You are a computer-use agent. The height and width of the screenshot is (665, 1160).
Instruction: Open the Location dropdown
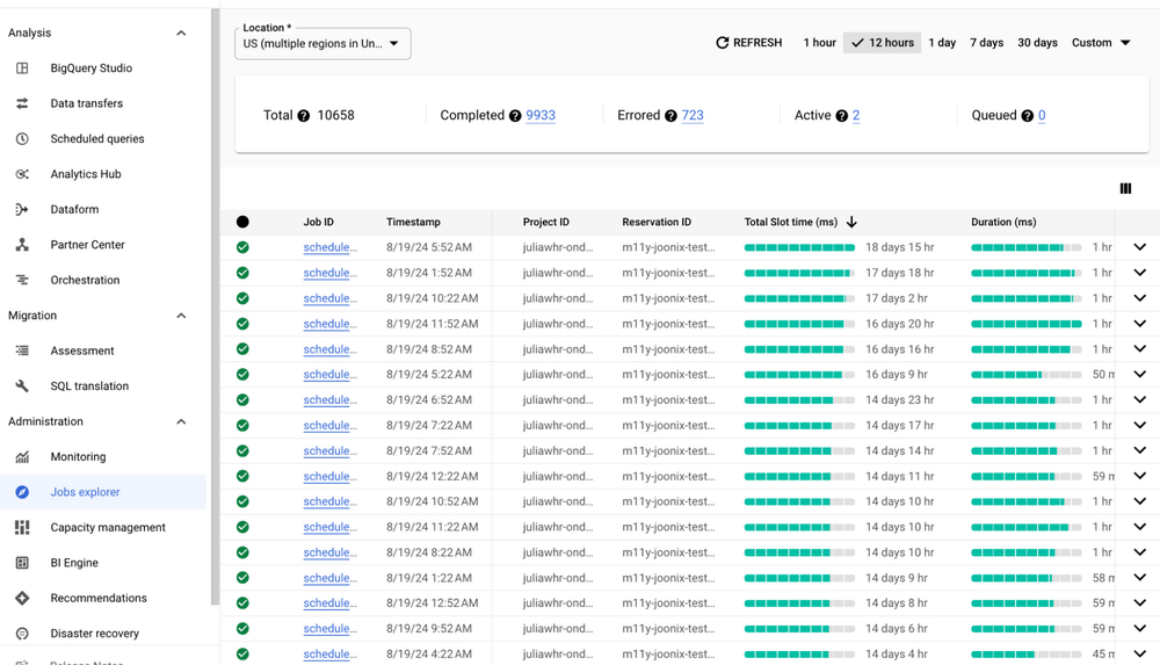pyautogui.click(x=322, y=43)
